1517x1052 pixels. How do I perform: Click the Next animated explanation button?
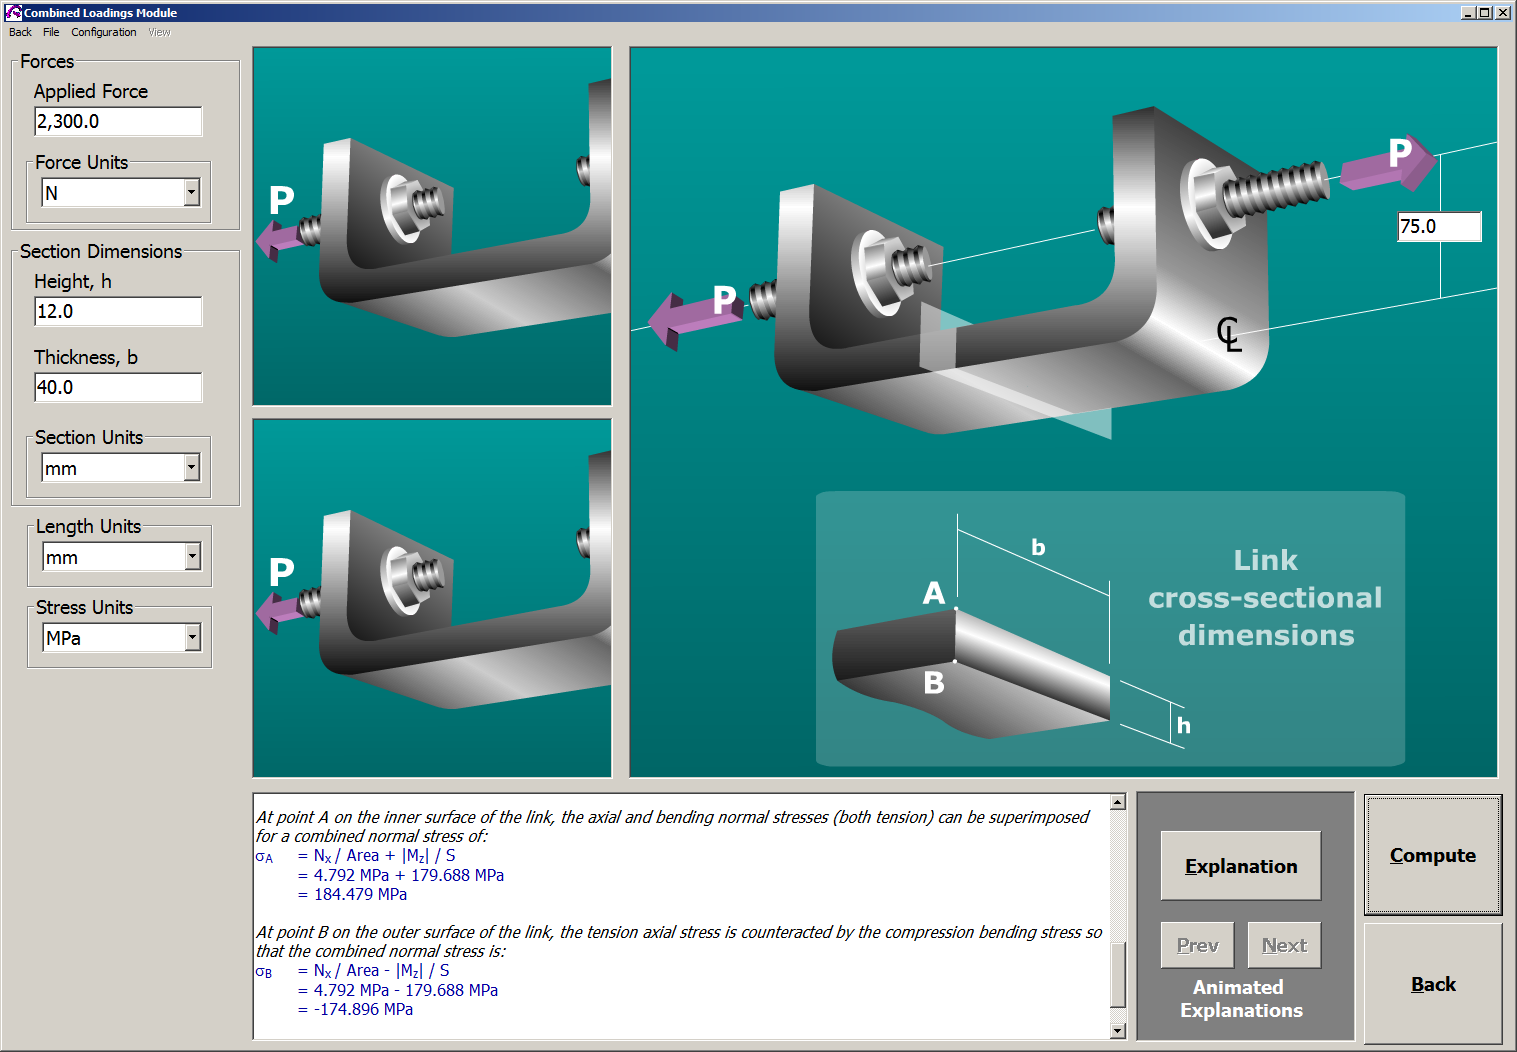(x=1284, y=944)
